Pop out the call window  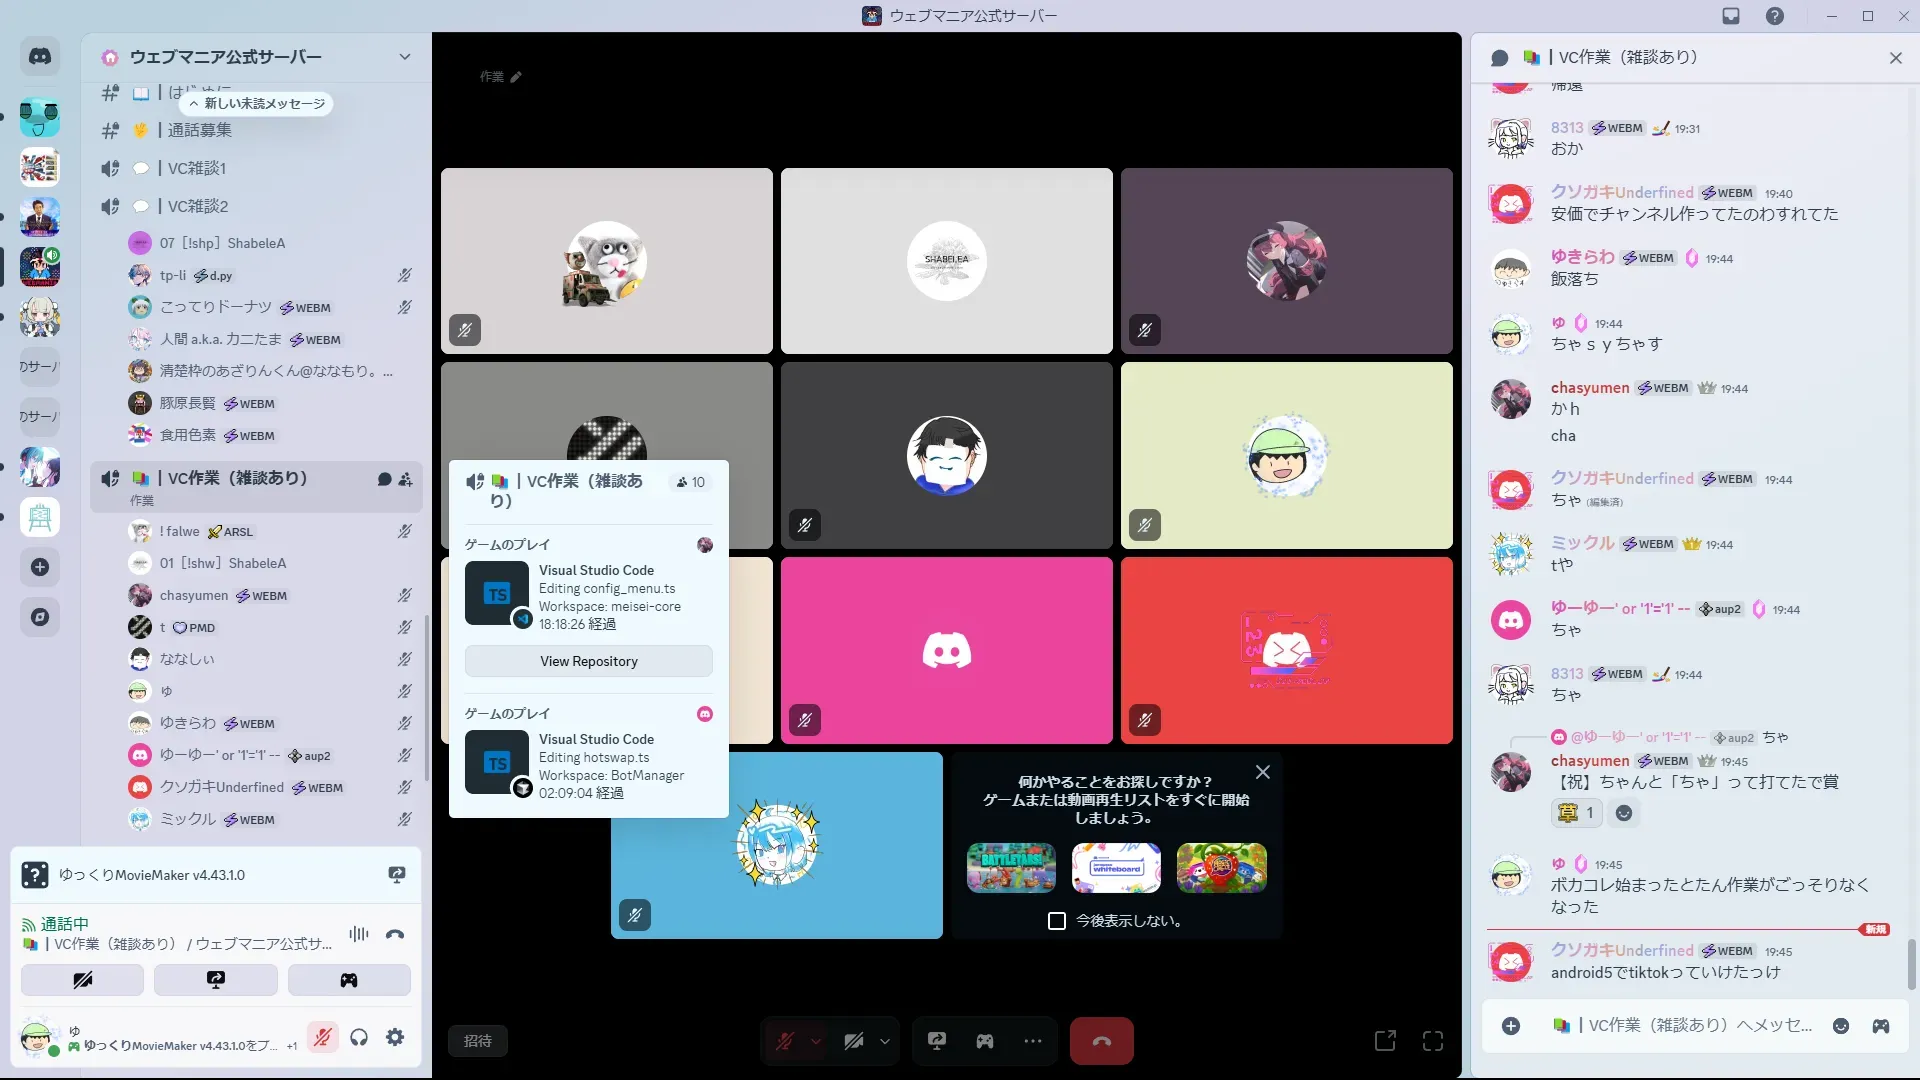tap(1385, 1041)
